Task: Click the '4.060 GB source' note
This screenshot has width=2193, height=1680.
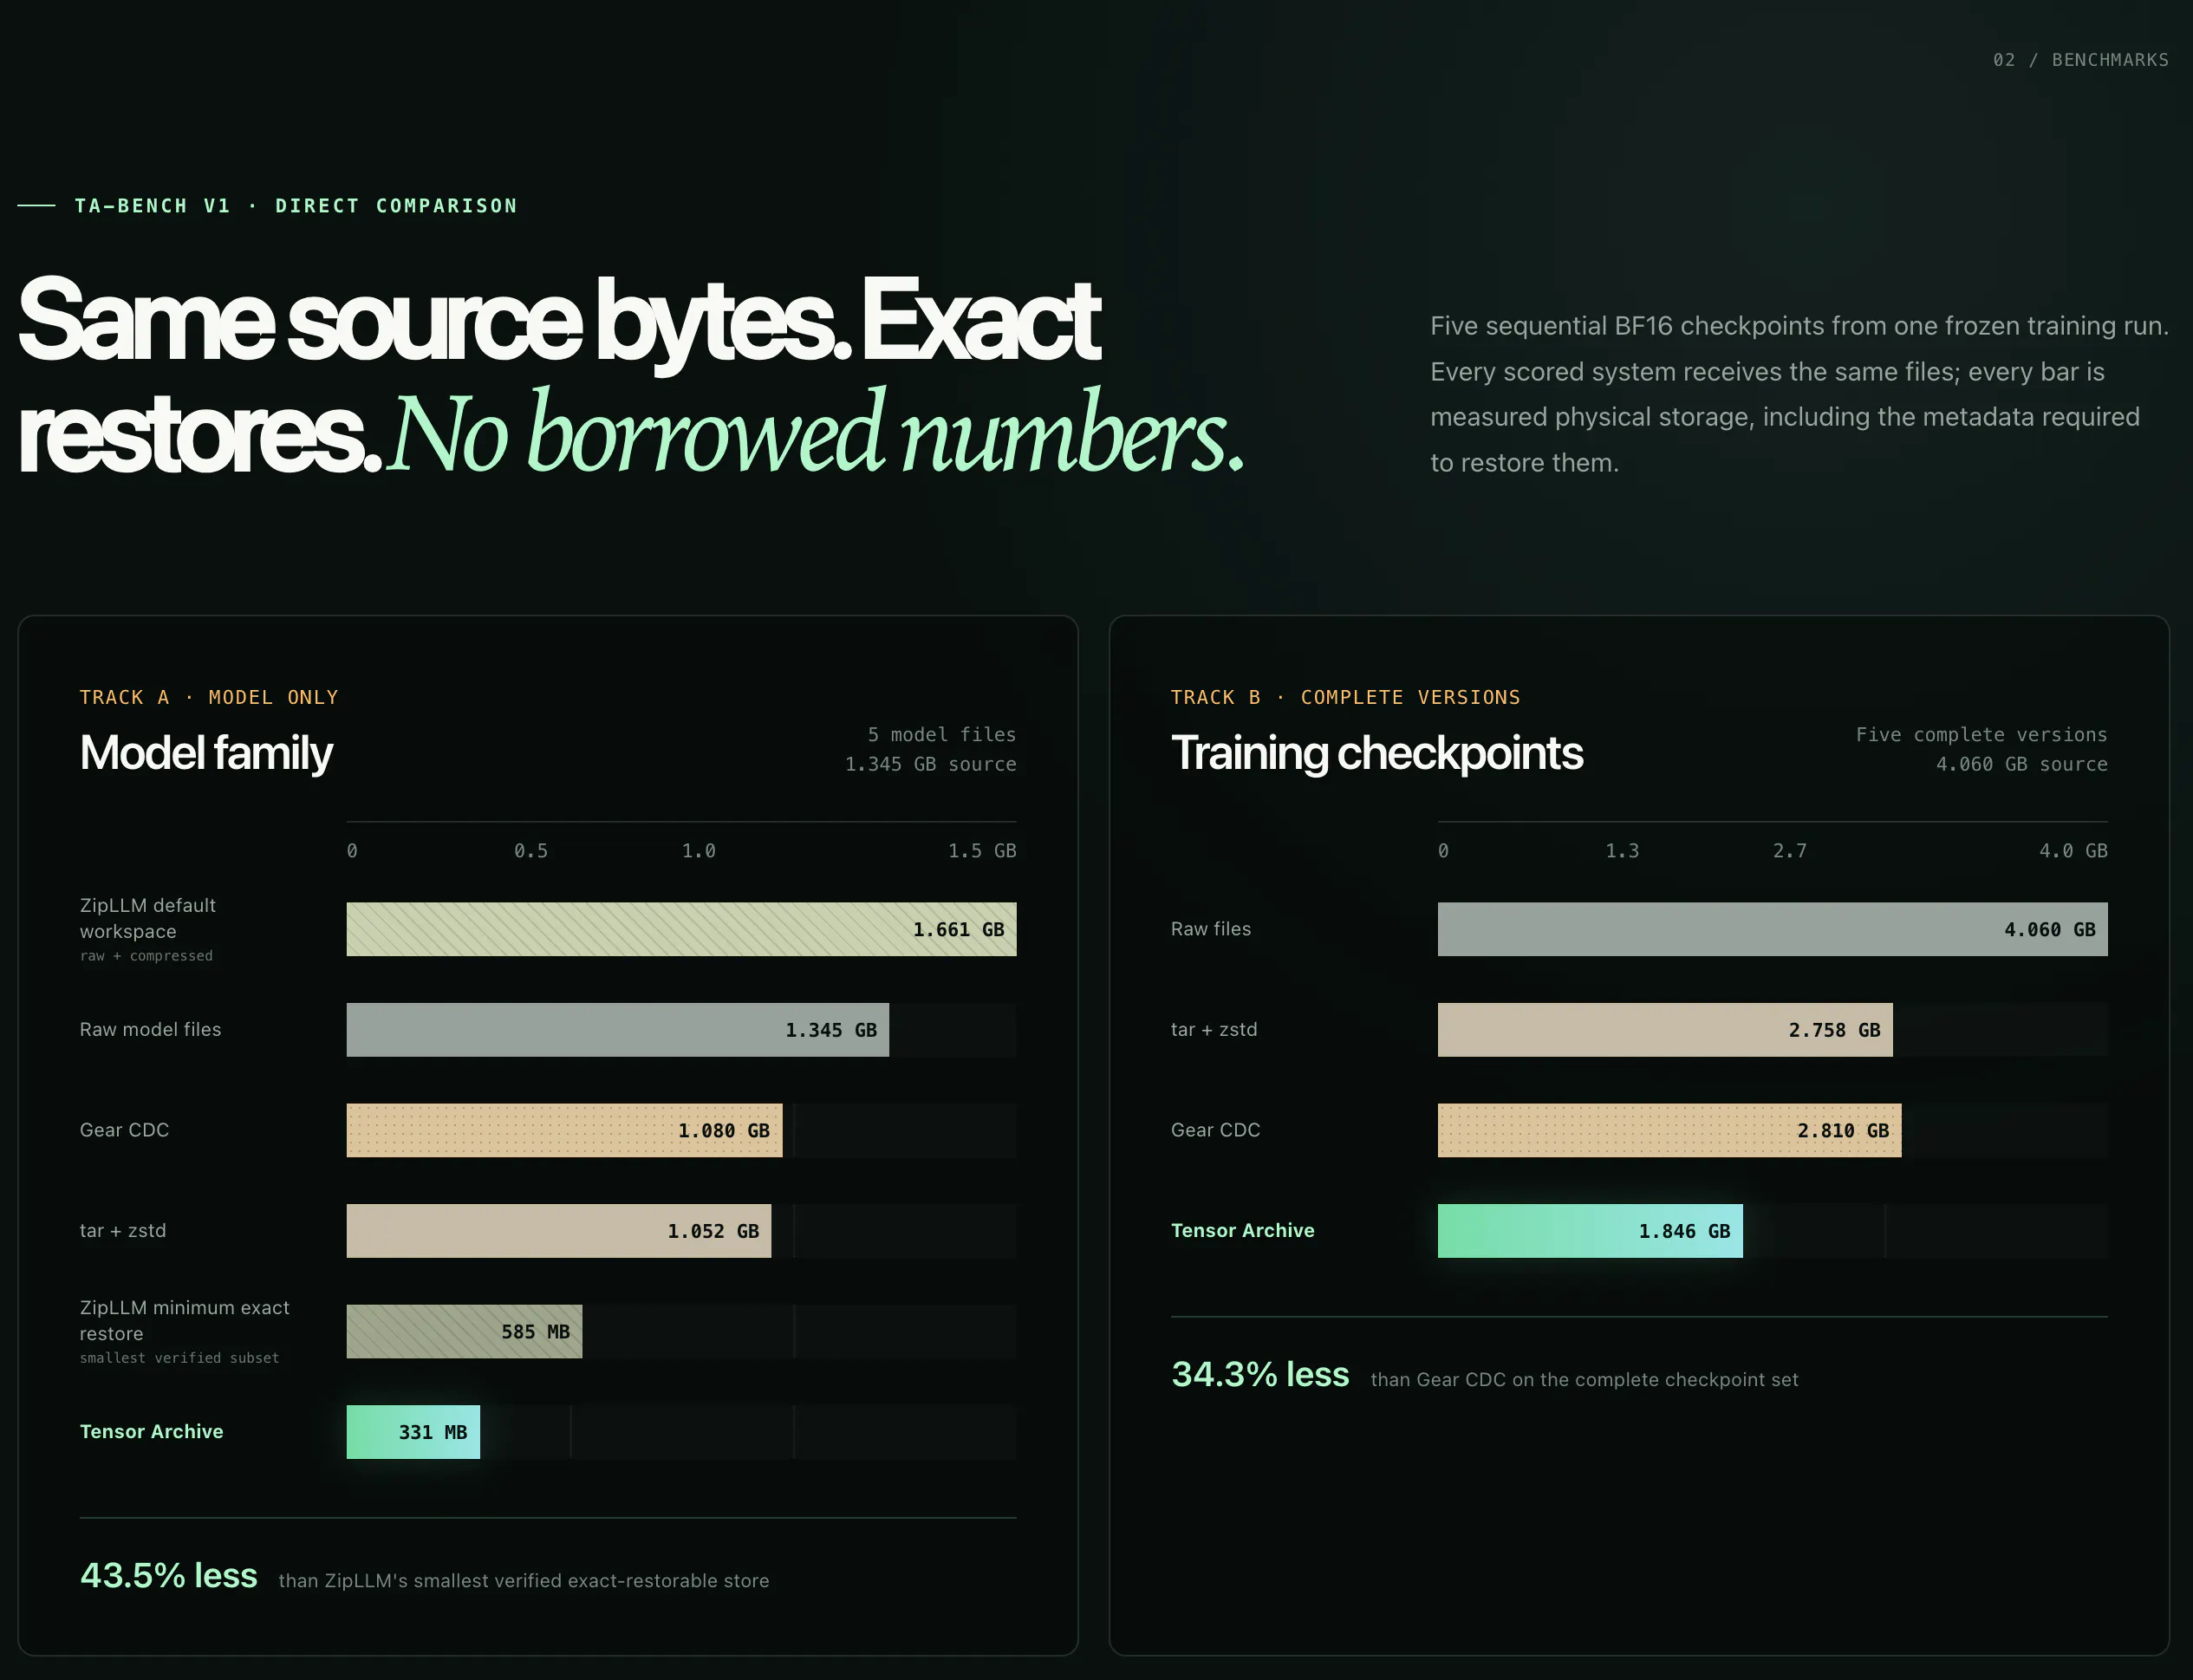Action: coord(2021,764)
